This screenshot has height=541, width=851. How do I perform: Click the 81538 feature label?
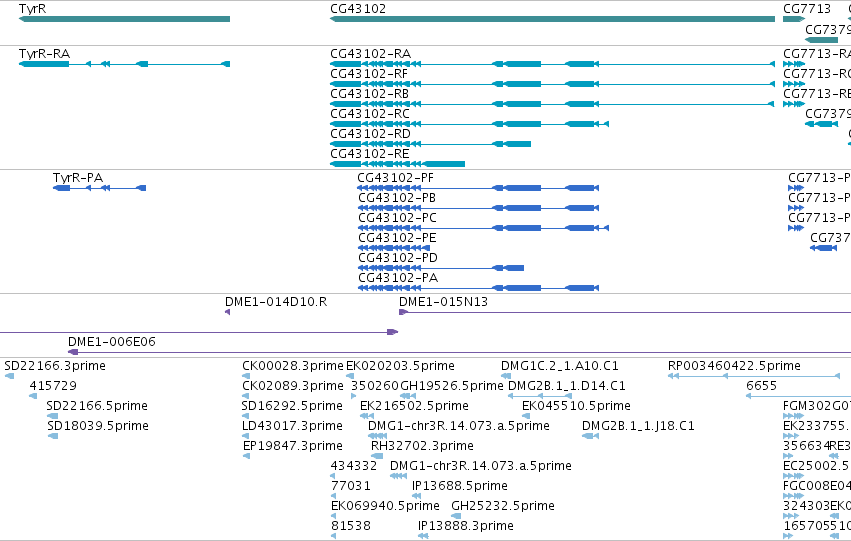point(351,526)
